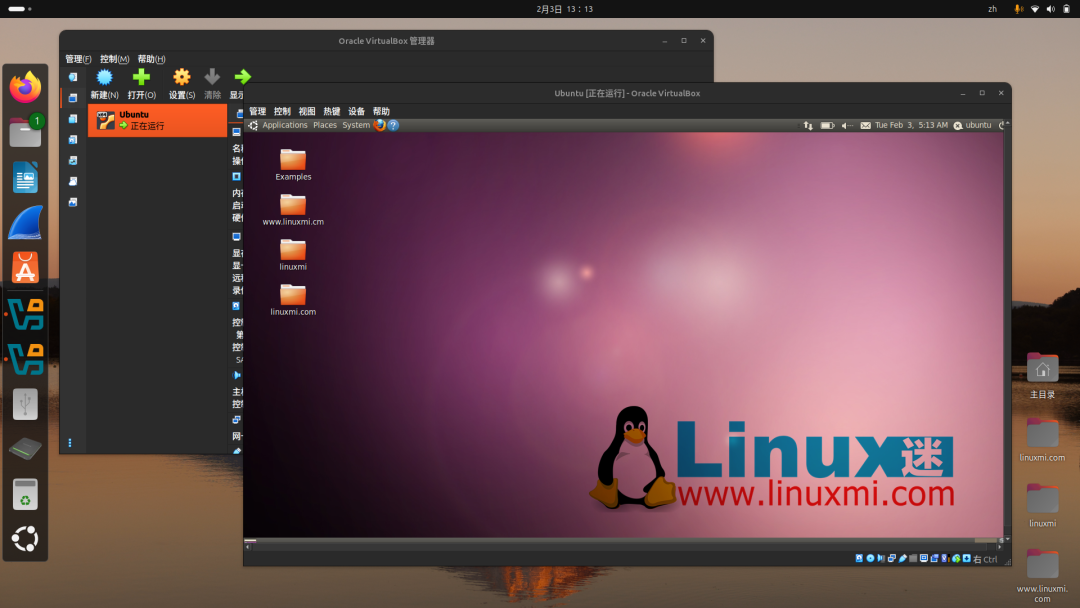The width and height of the screenshot is (1080, 608).
Task: Click the optical disc icon in VM status bar
Action: (871, 558)
